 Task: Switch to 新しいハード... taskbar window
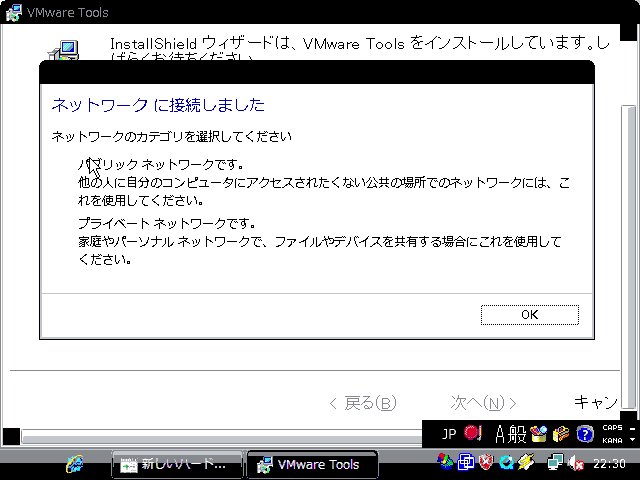click(177, 464)
